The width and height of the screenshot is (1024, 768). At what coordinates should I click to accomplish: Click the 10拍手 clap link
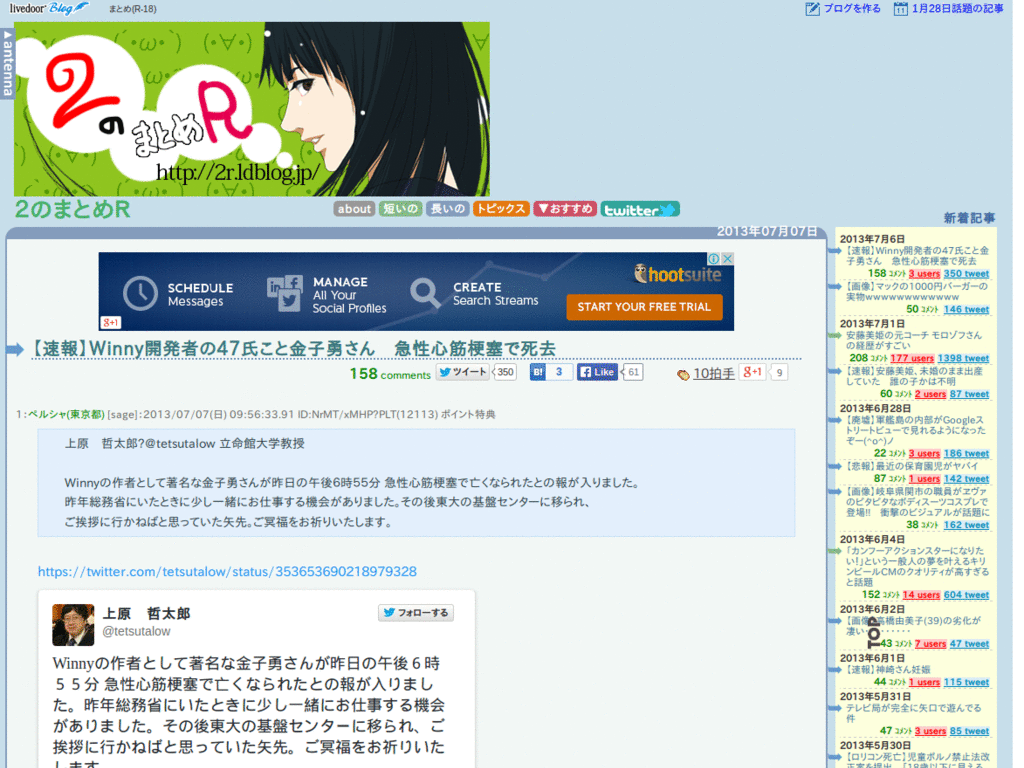click(x=706, y=374)
